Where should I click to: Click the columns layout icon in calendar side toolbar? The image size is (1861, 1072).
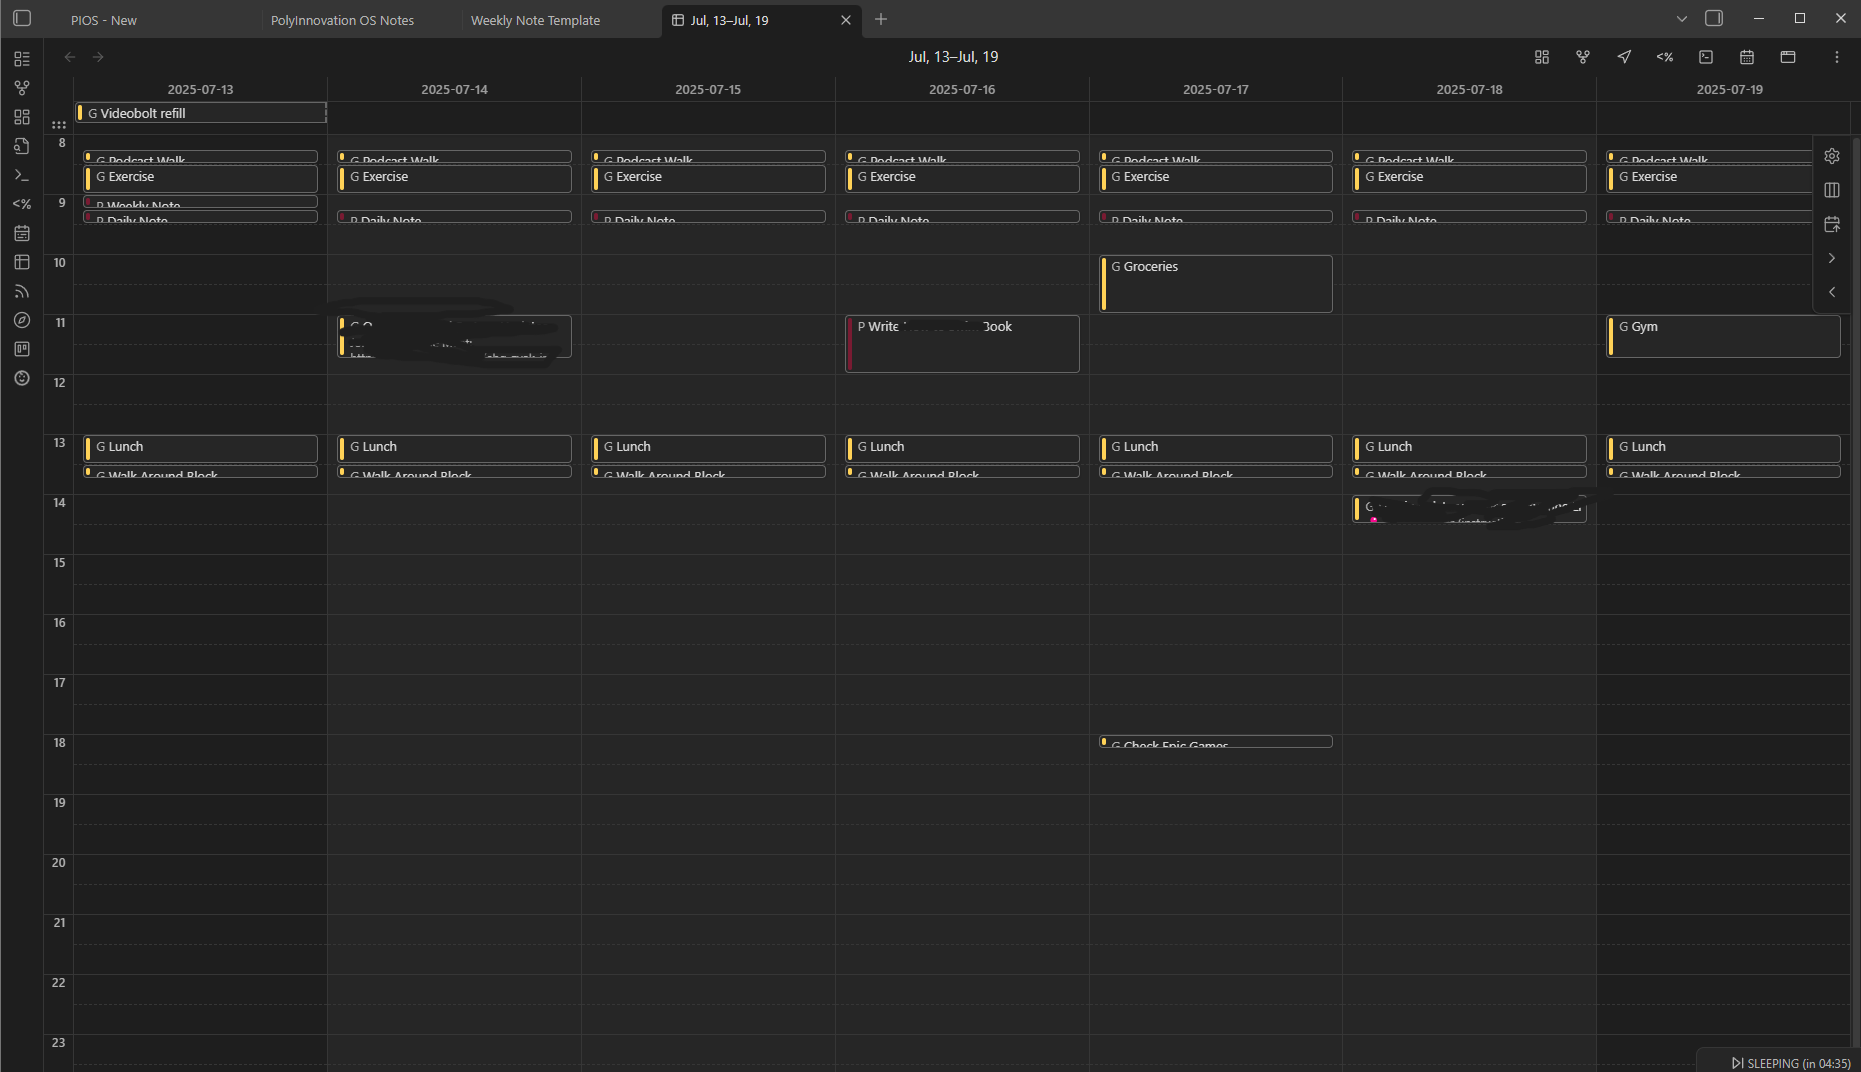pyautogui.click(x=1832, y=190)
